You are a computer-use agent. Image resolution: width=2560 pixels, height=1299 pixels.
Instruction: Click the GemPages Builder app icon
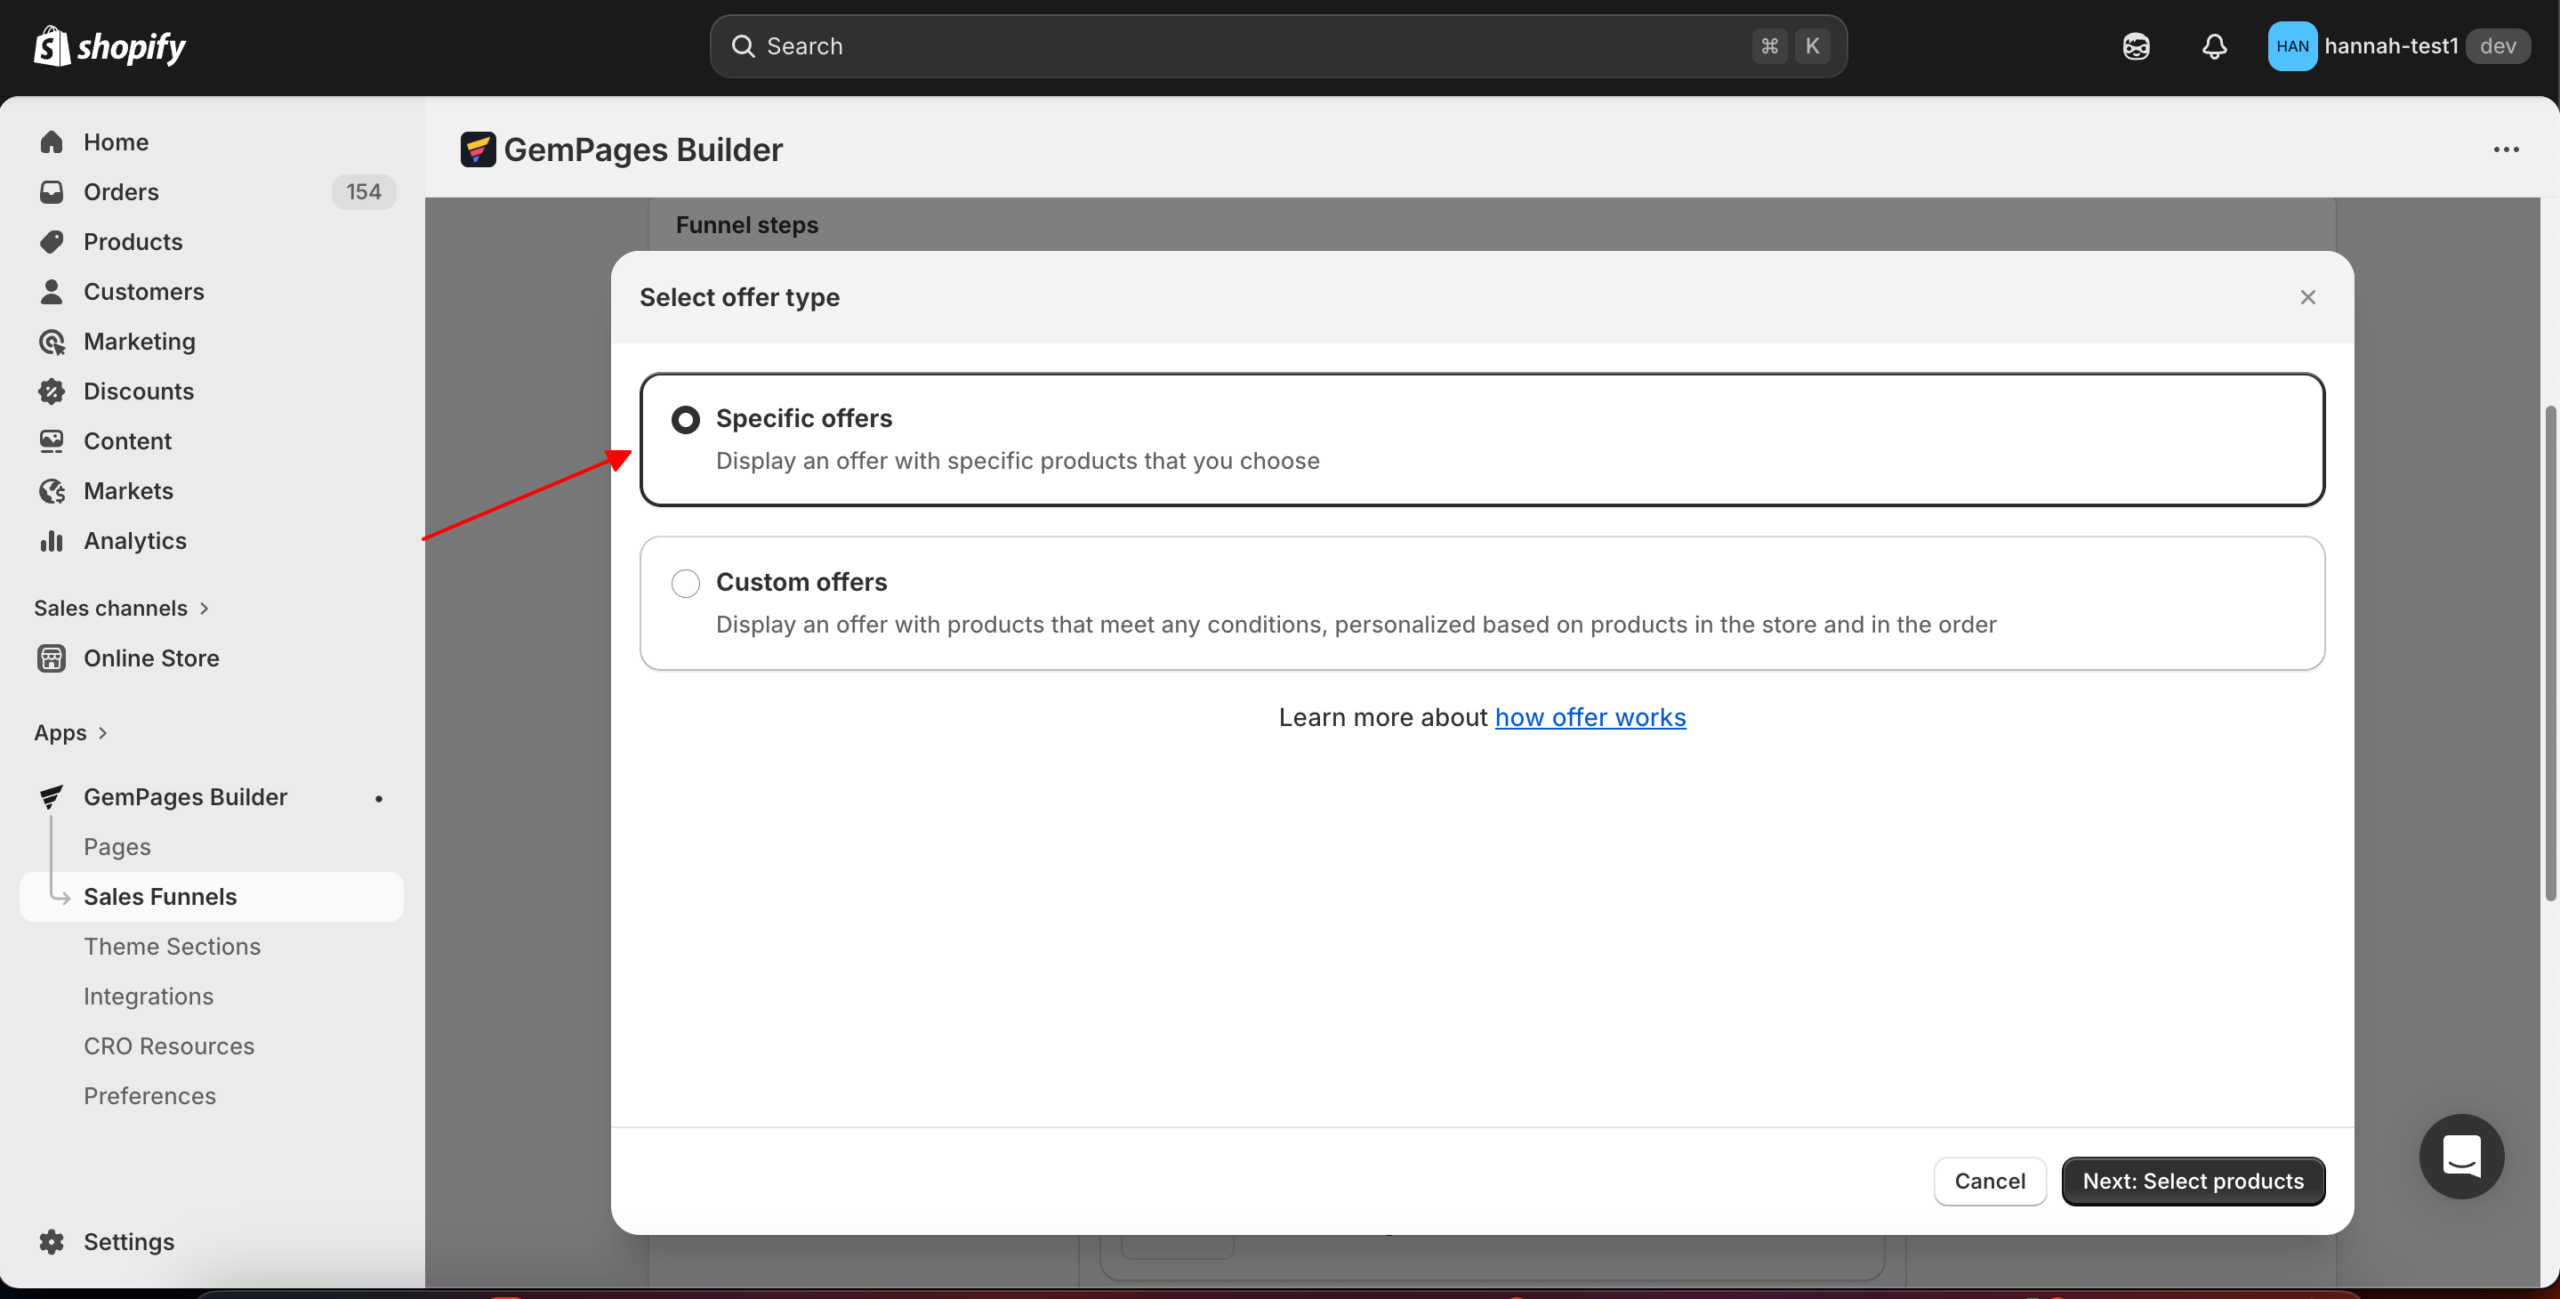tap(51, 796)
